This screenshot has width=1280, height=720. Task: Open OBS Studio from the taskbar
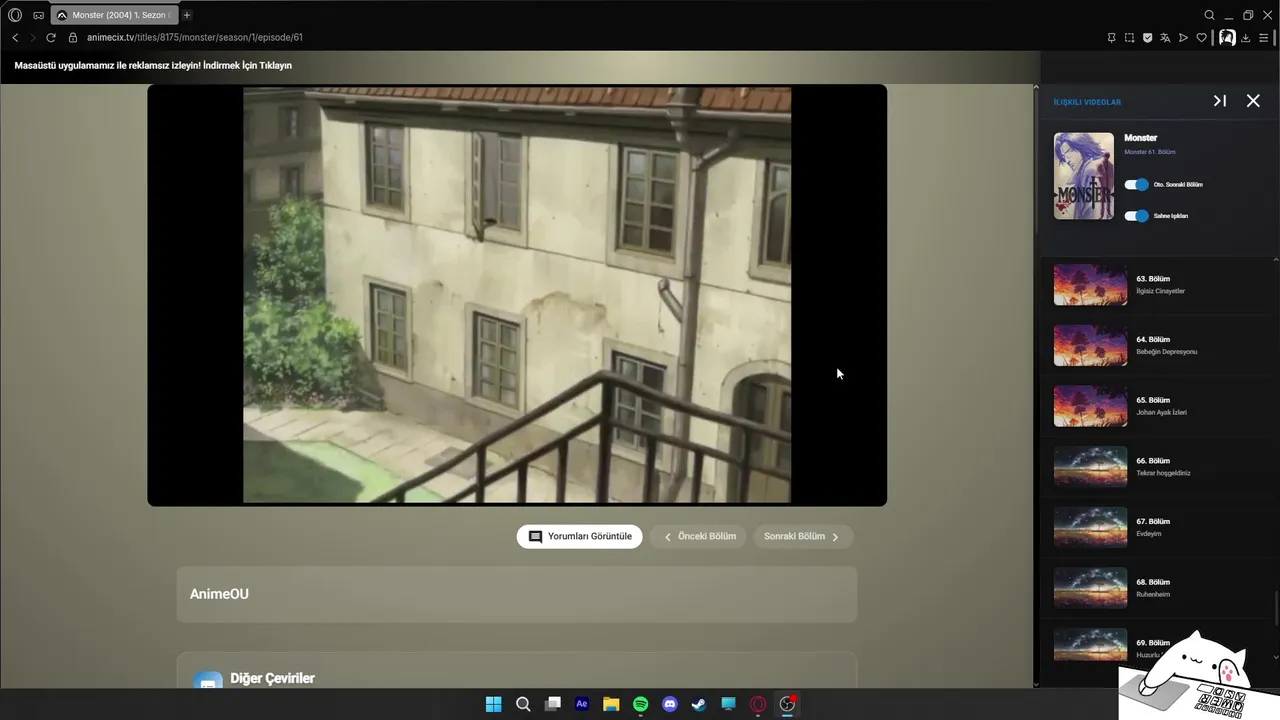click(x=787, y=704)
